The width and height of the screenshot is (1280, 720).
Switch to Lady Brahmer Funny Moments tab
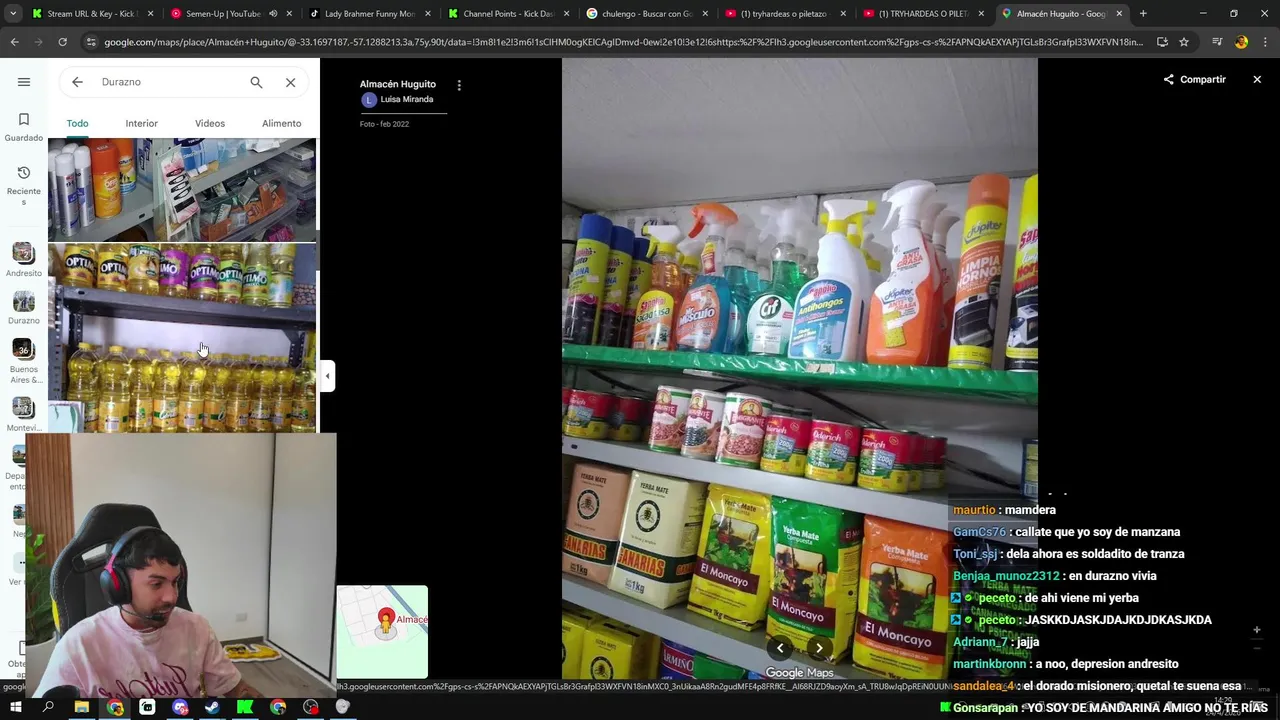click(368, 14)
